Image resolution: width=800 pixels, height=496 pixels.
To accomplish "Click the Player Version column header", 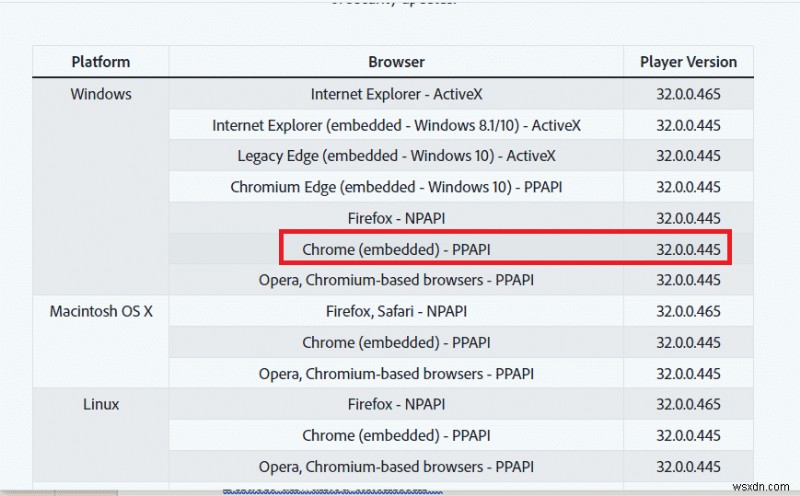I will [x=688, y=62].
